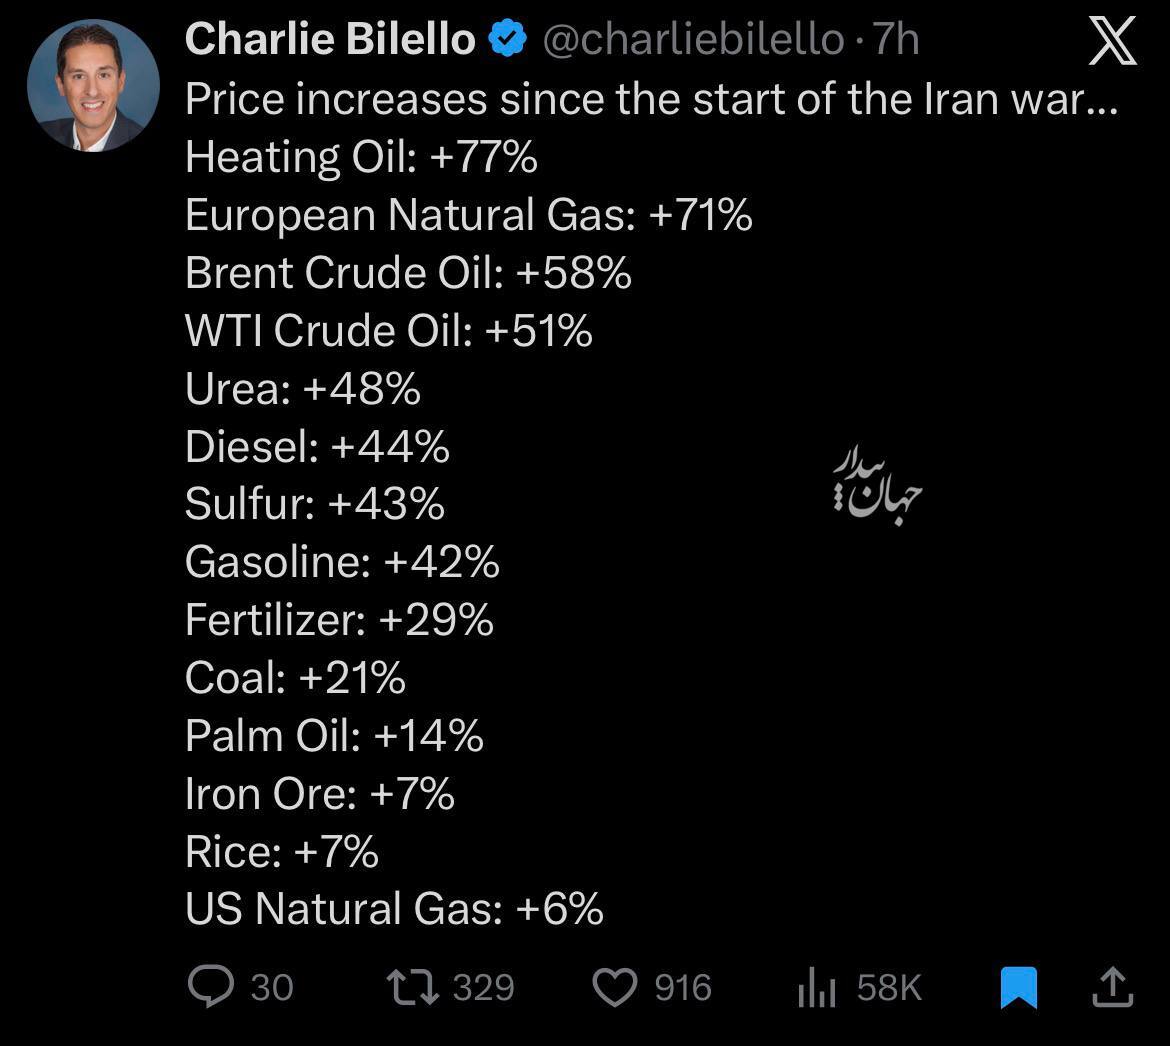The width and height of the screenshot is (1170, 1046).
Task: Click the "Heating Oil: +77%" line
Action: pos(361,157)
